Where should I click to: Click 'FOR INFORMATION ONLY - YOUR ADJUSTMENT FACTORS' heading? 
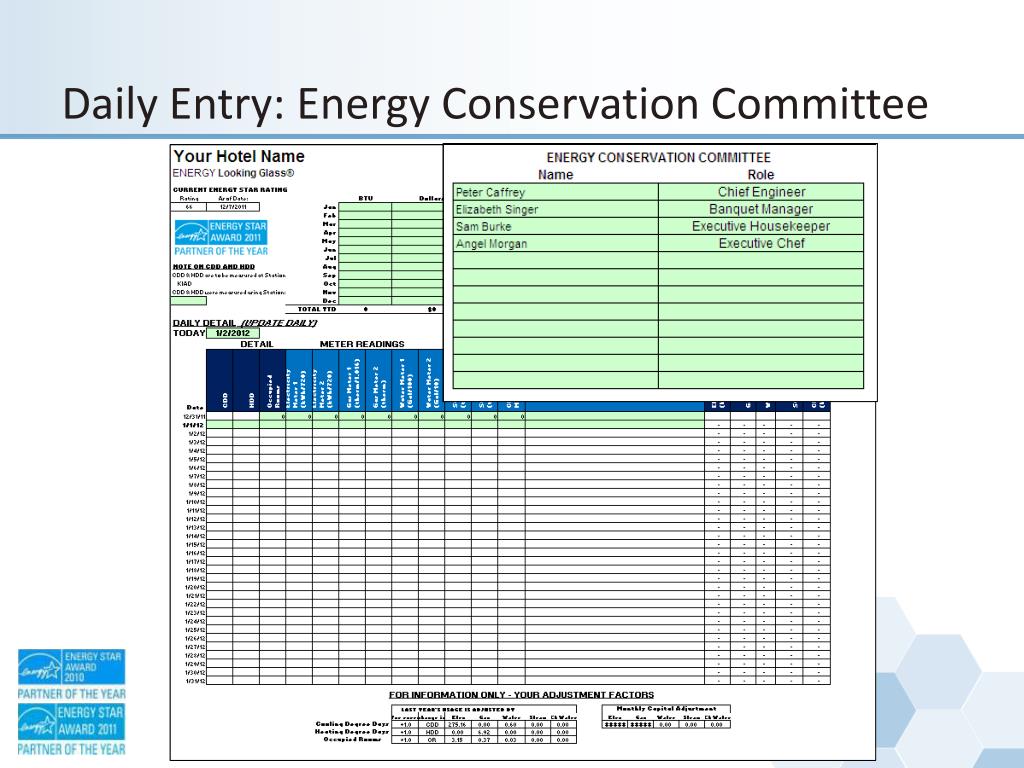[521, 695]
